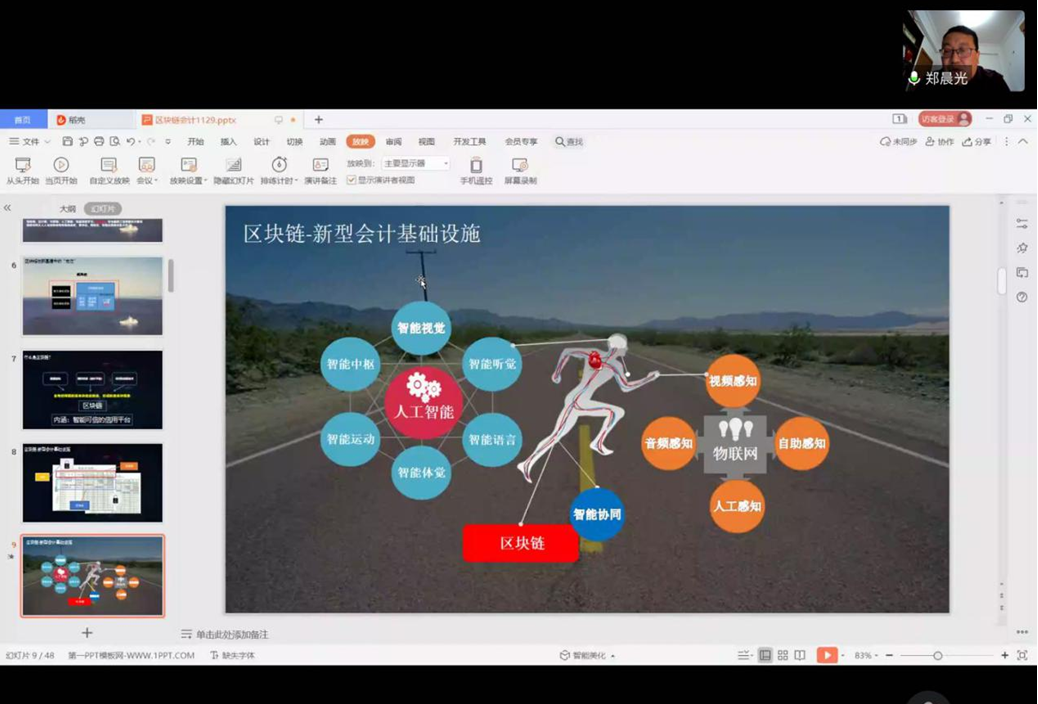Click 单击此处添加备注 notes area
Screen dimensions: 1038x704
coord(232,635)
